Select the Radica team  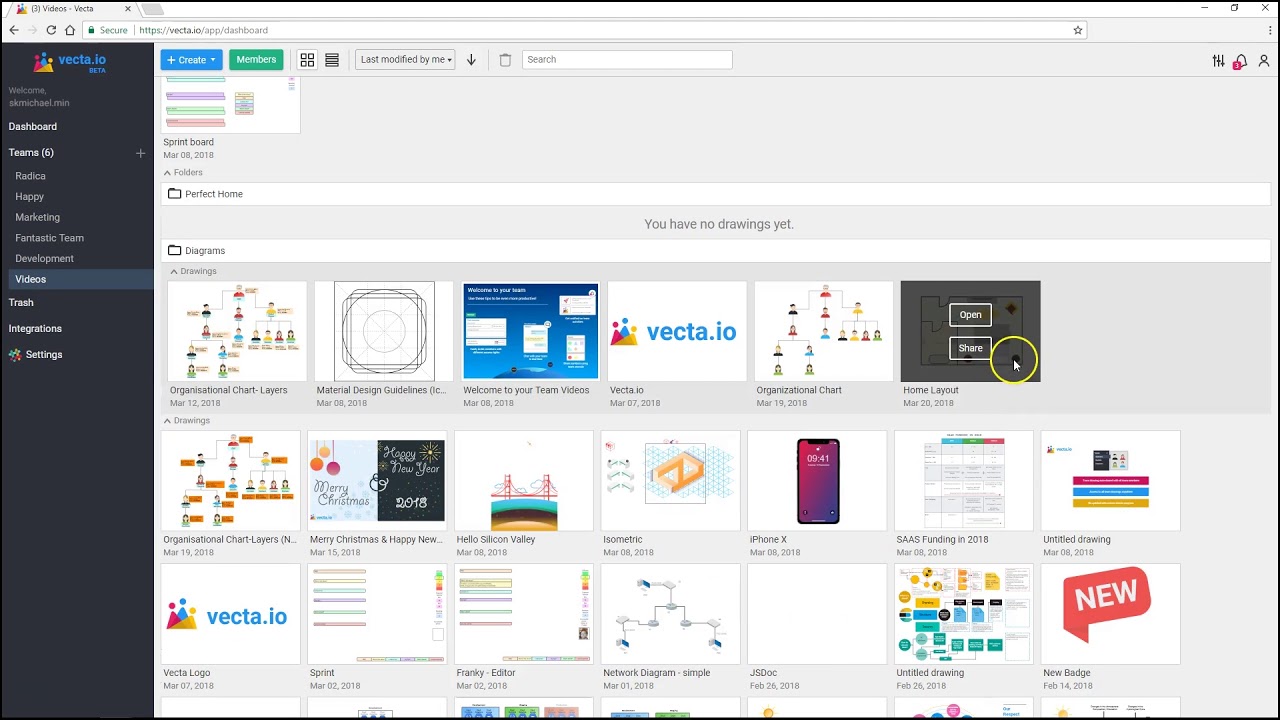click(30, 176)
